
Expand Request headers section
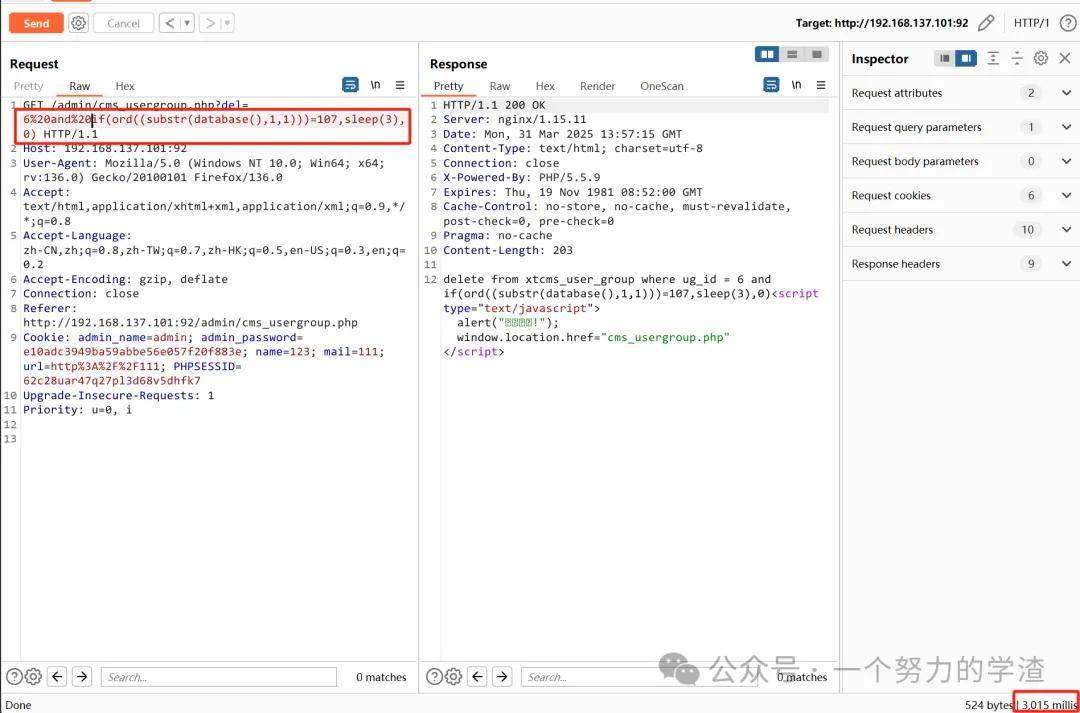click(962, 229)
